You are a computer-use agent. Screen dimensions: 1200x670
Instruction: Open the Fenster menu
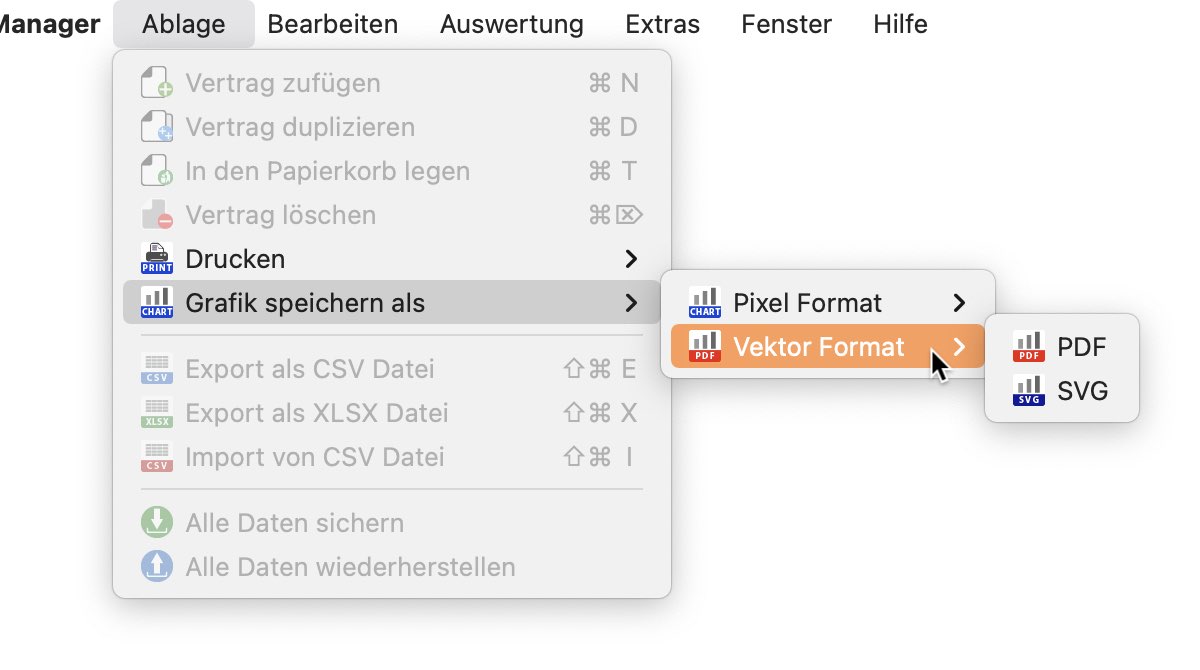click(x=787, y=24)
